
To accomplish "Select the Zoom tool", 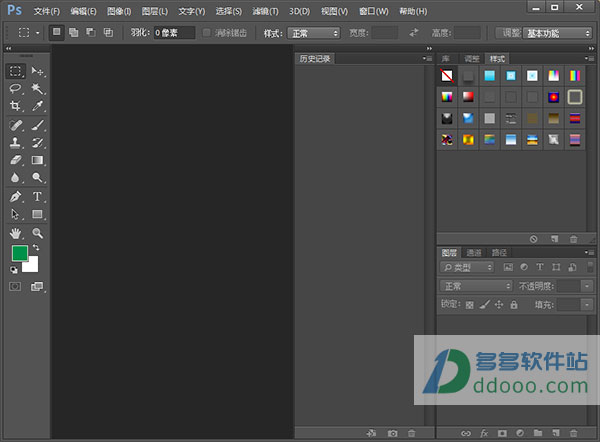I will click(x=38, y=233).
